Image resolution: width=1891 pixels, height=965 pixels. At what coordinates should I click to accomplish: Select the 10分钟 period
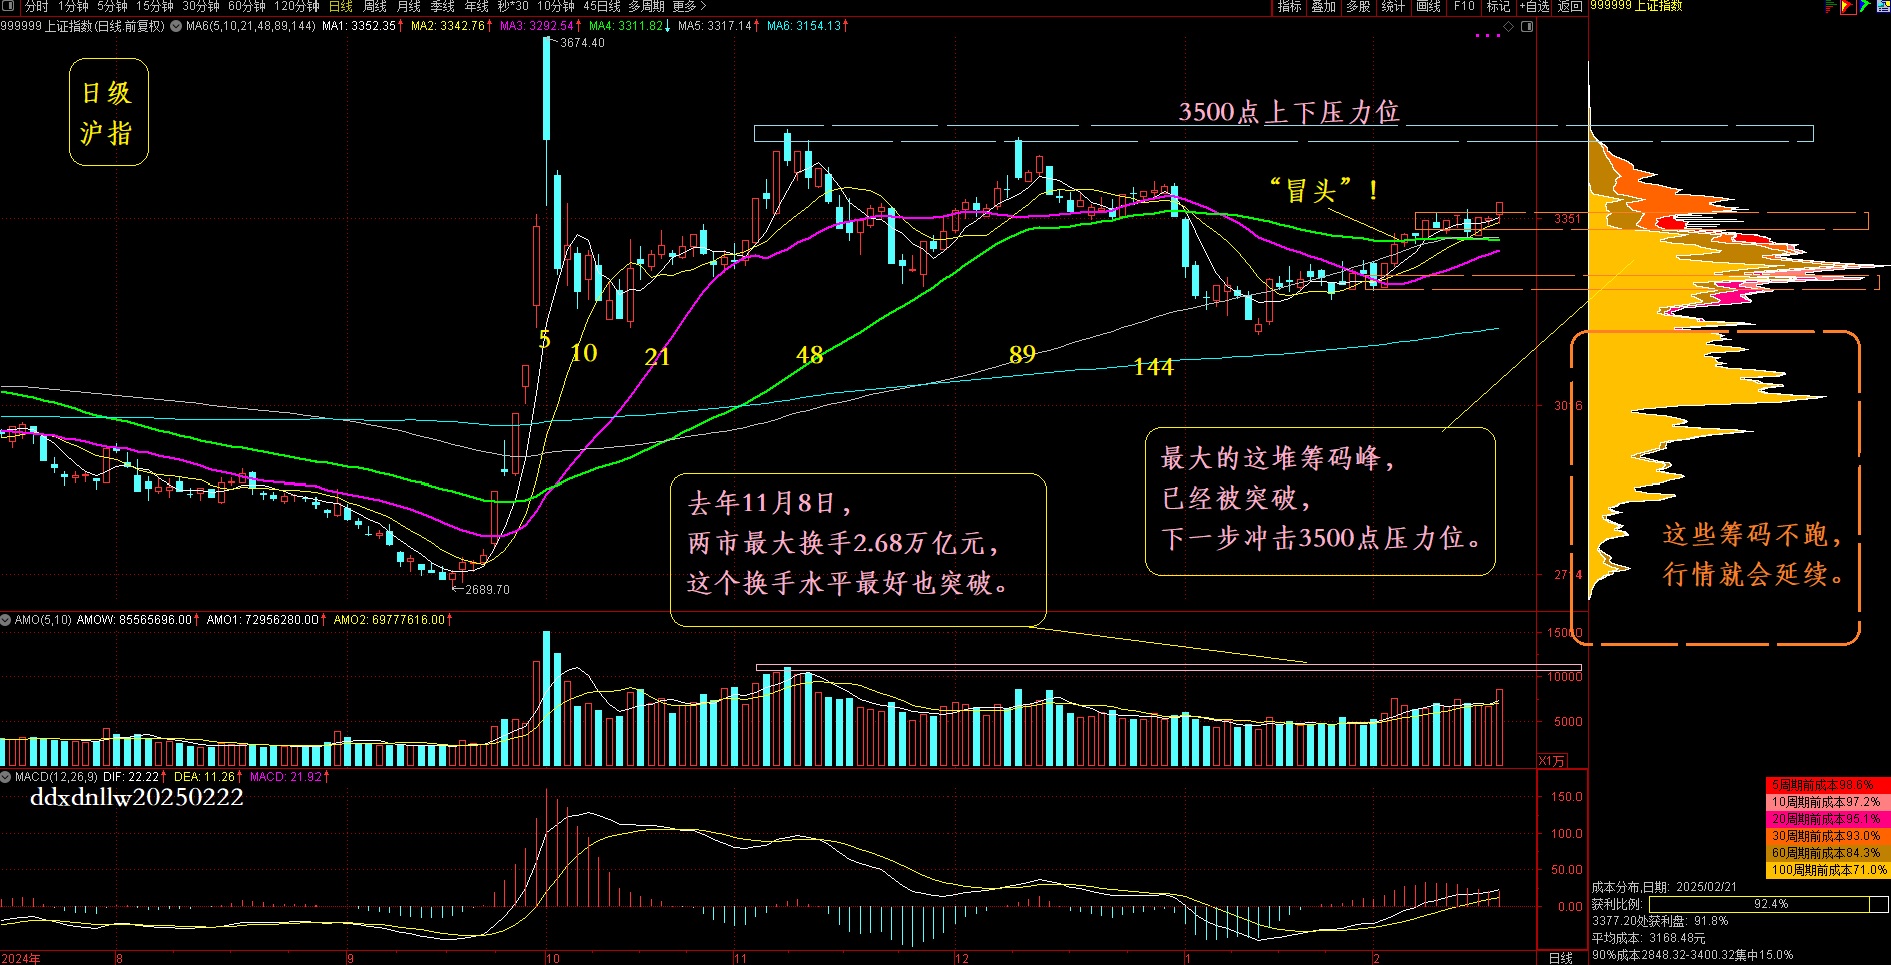tap(556, 6)
